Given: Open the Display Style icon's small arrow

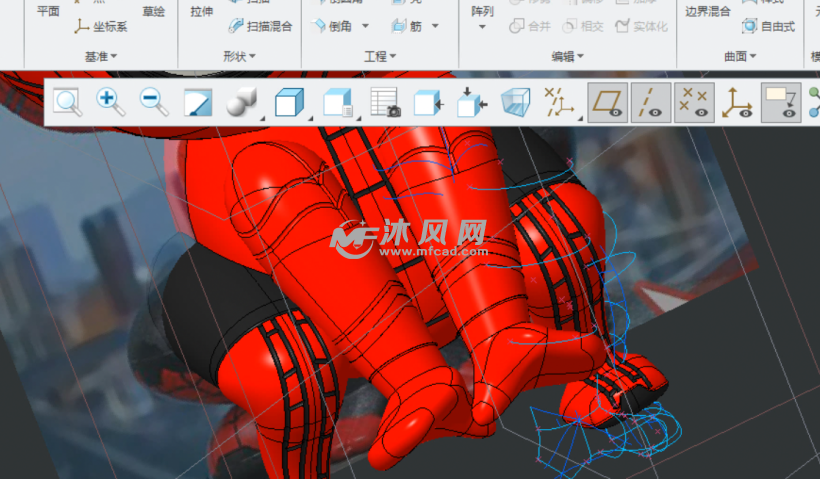Looking at the screenshot, I should point(262,119).
